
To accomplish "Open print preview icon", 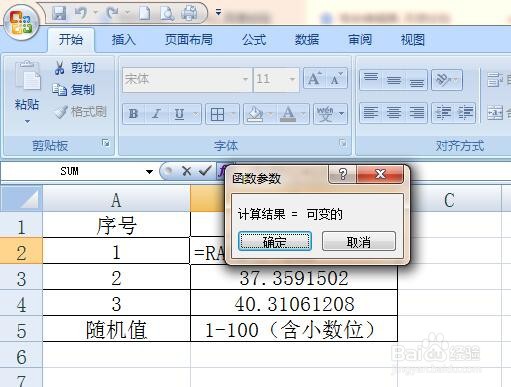I will pyautogui.click(x=167, y=13).
